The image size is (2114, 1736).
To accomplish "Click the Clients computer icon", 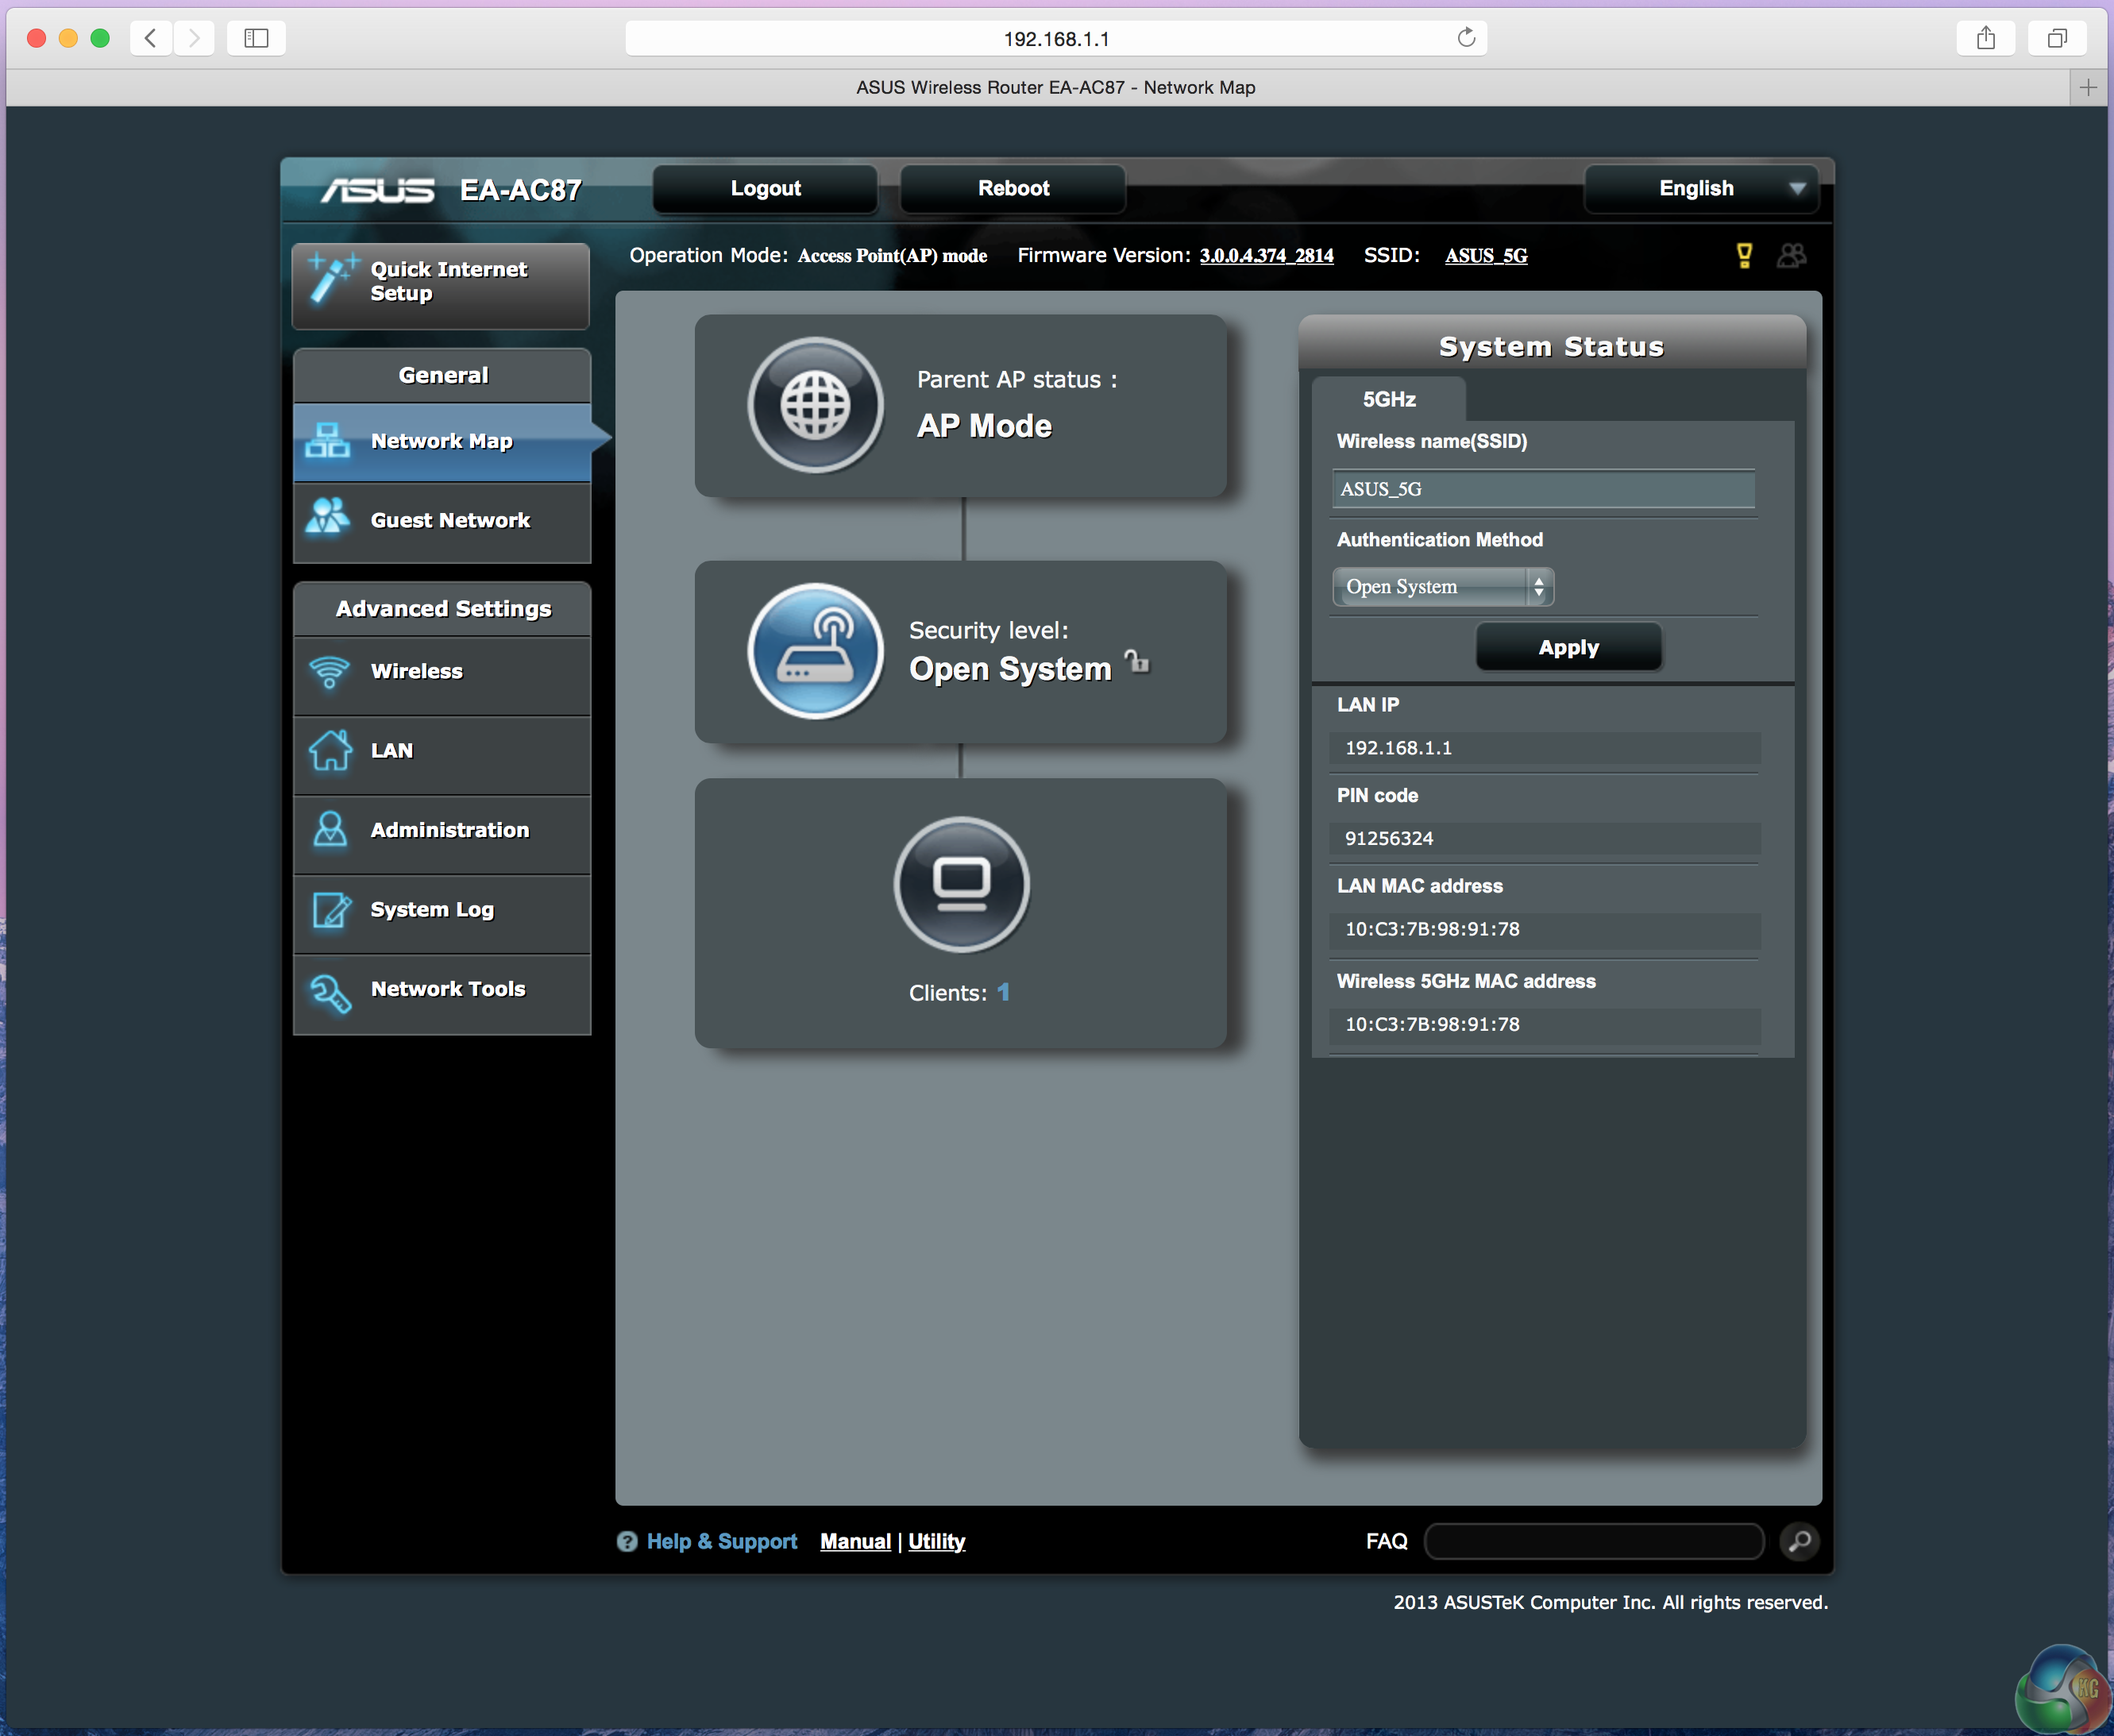I will point(961,884).
